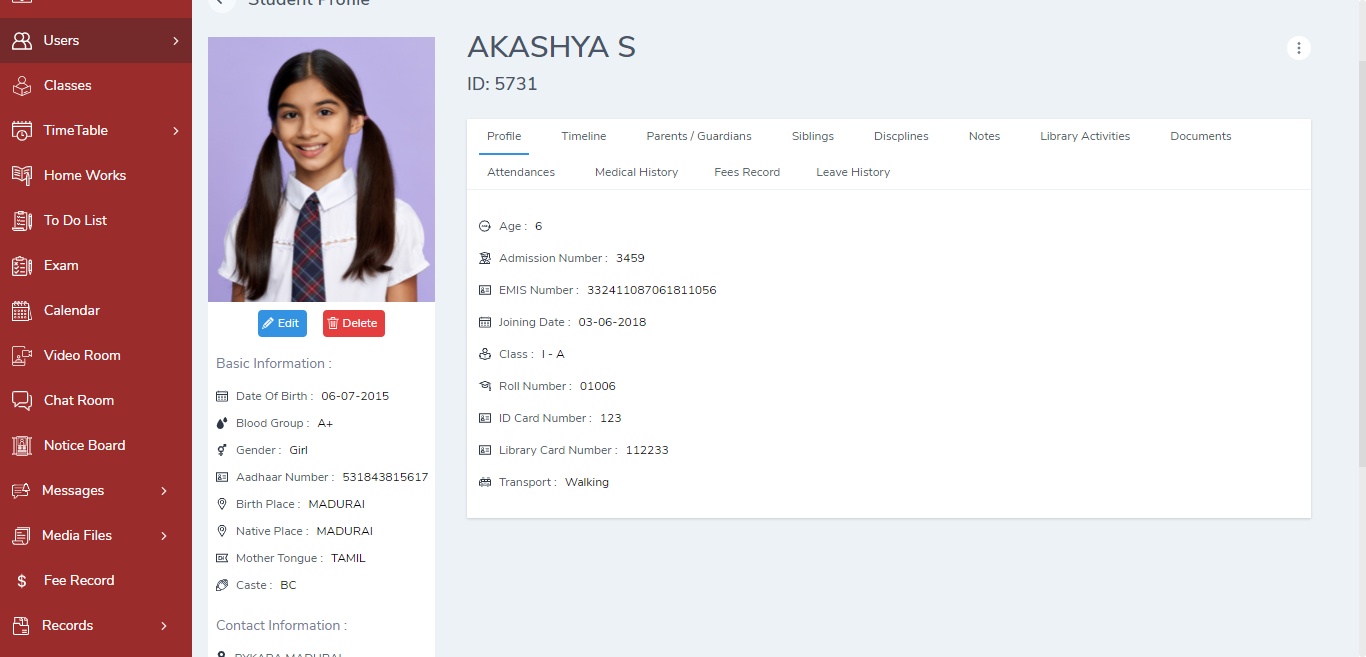The width and height of the screenshot is (1366, 657).
Task: Open the Video Room icon
Action: pos(22,356)
